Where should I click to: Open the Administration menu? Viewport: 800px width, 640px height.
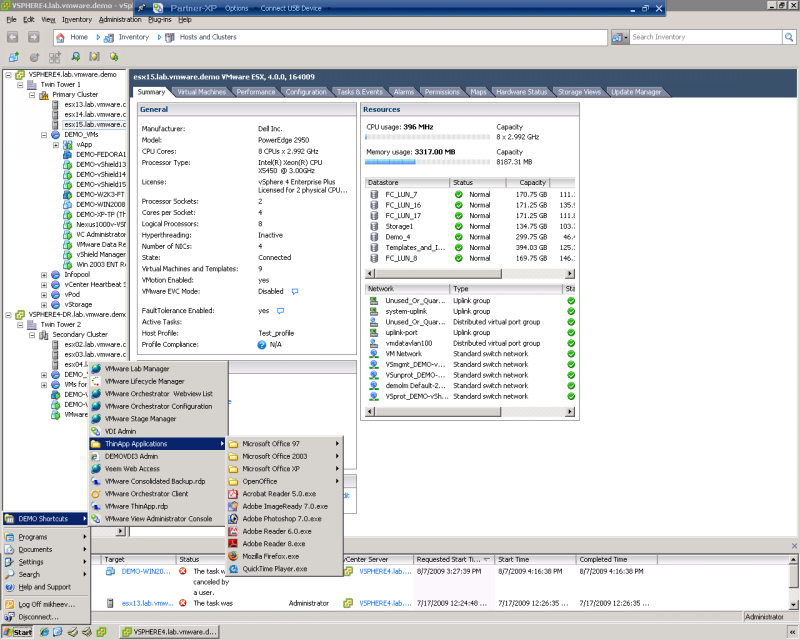point(120,19)
